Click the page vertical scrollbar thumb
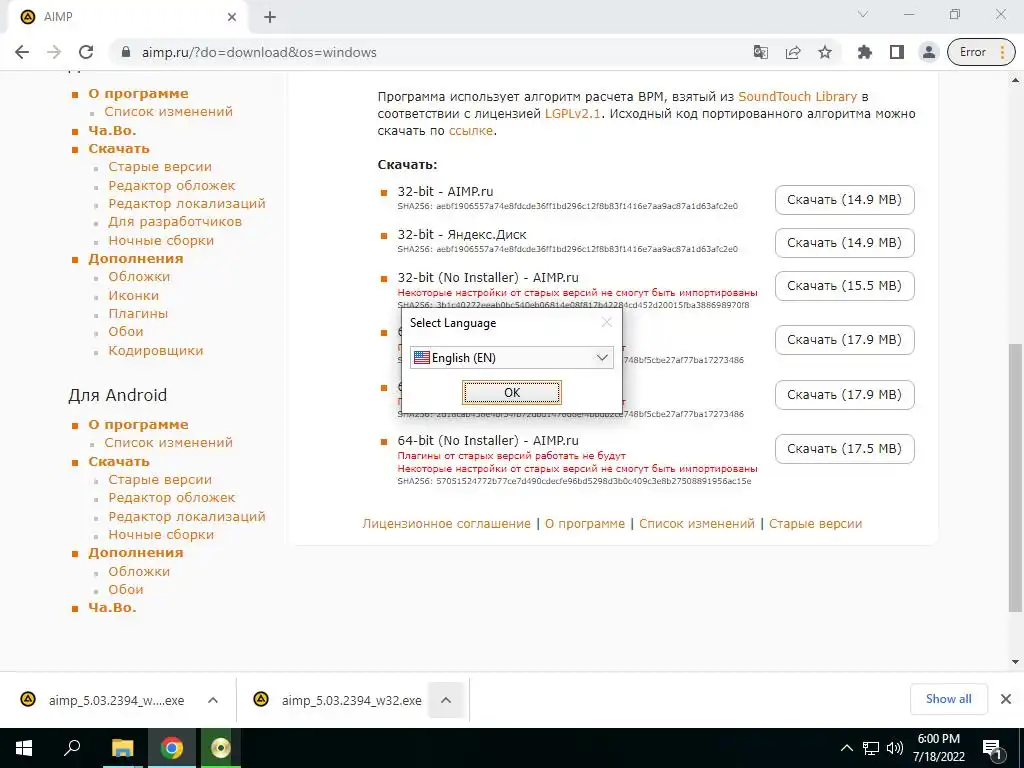Screen dimensions: 1024x768 point(1015,477)
